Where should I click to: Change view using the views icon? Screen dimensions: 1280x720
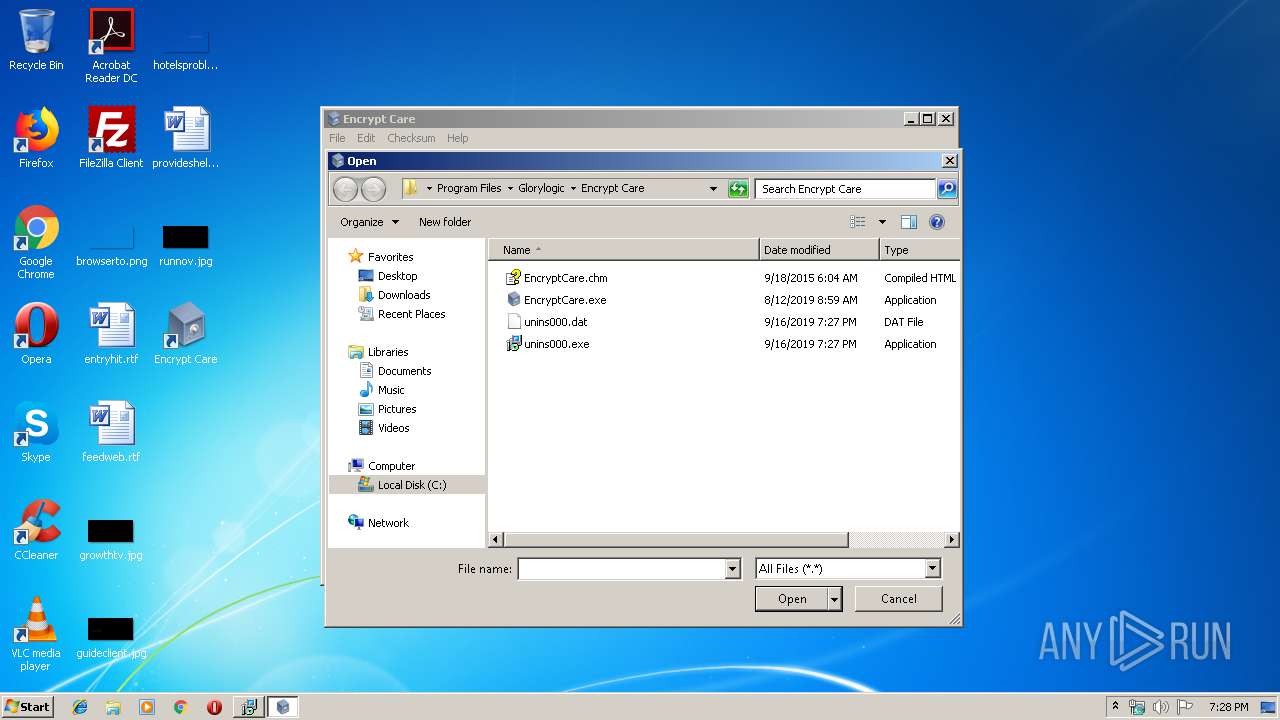click(858, 222)
